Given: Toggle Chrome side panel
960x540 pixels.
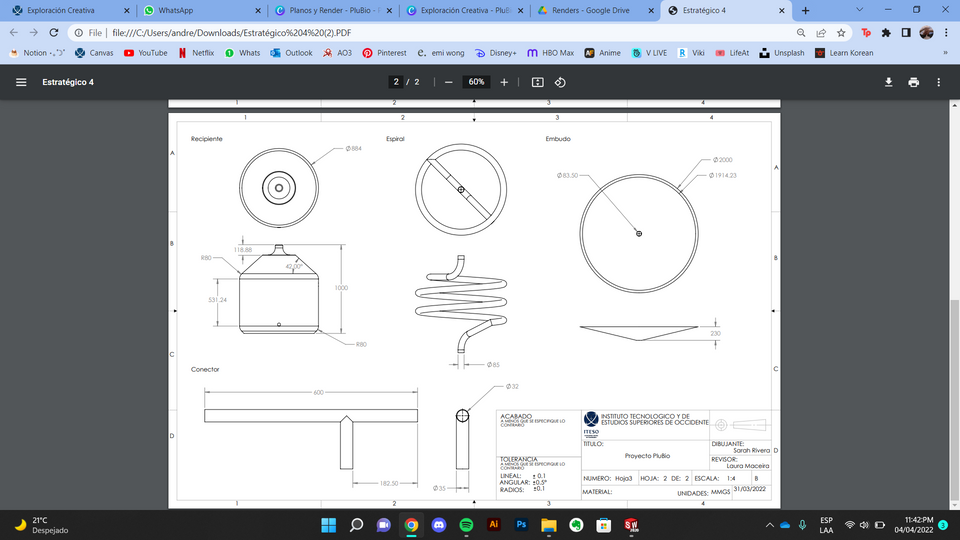Looking at the screenshot, I should coord(907,32).
